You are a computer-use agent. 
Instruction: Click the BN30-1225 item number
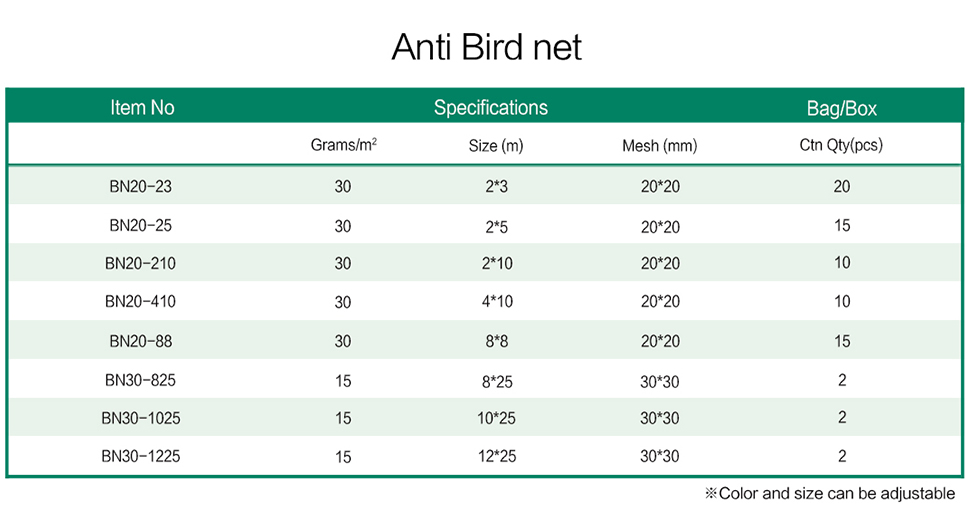point(141,456)
